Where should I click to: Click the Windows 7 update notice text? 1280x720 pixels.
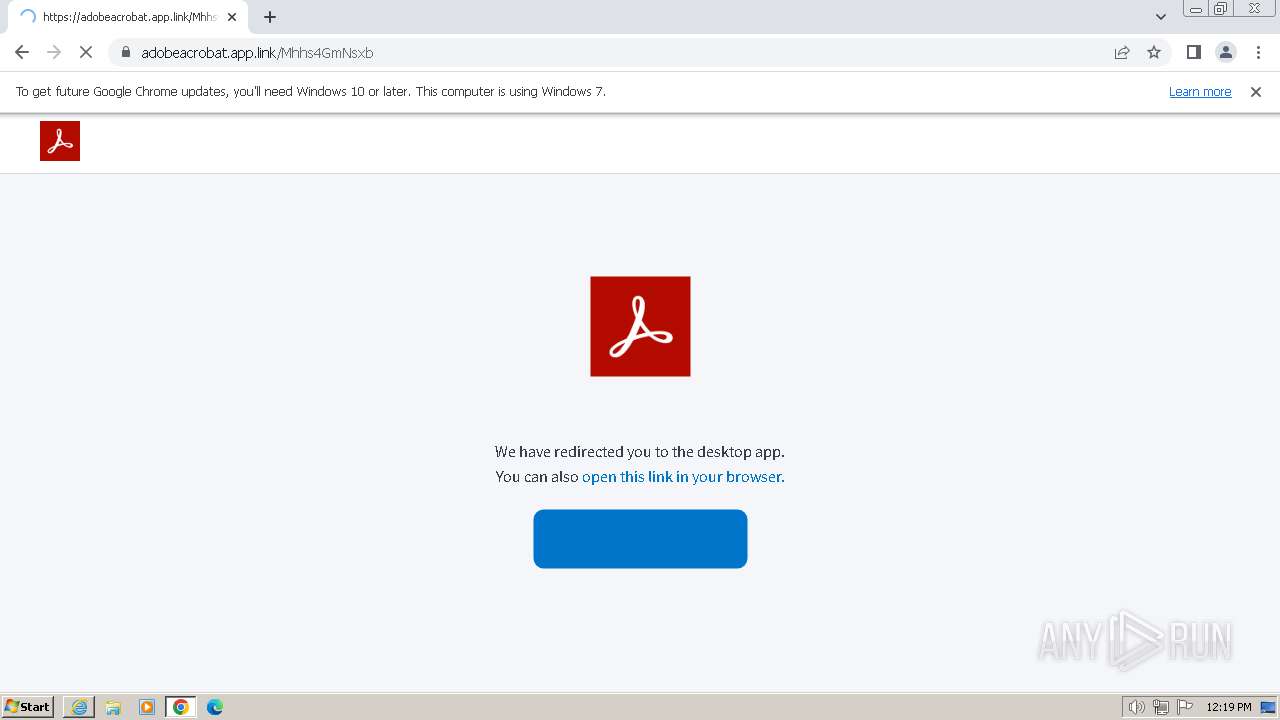click(310, 91)
